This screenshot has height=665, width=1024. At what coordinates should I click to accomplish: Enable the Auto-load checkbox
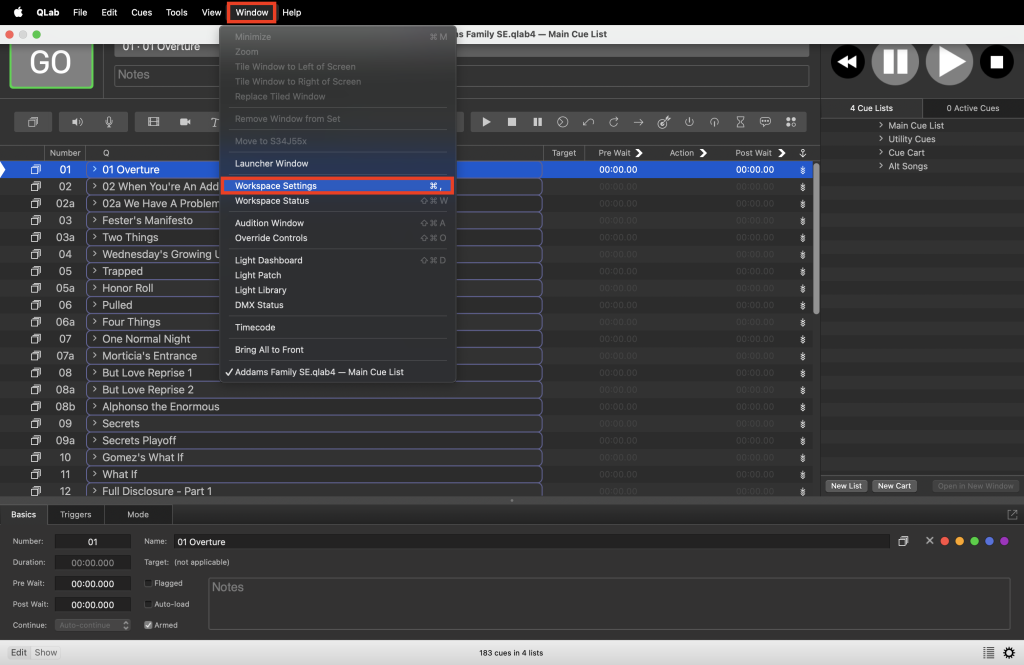click(x=148, y=604)
